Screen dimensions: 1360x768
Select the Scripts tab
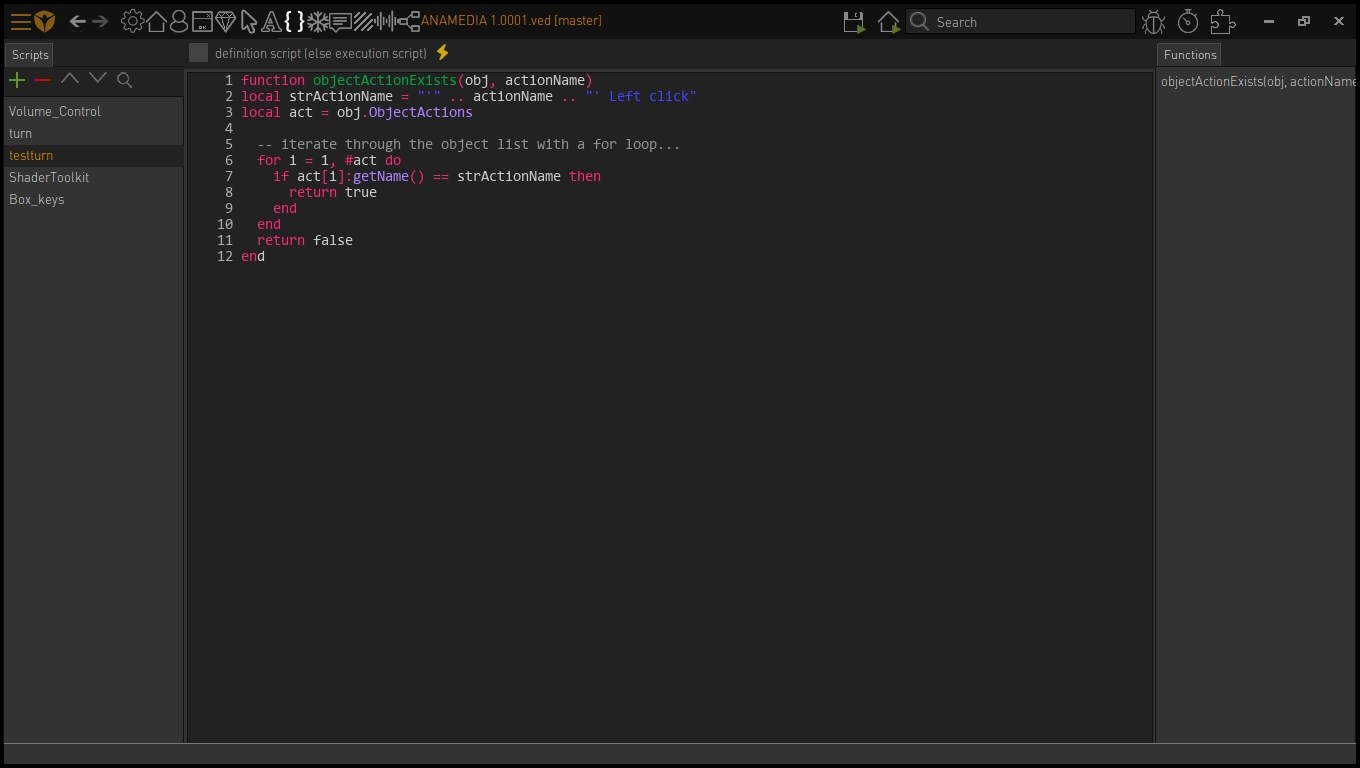tap(30, 55)
